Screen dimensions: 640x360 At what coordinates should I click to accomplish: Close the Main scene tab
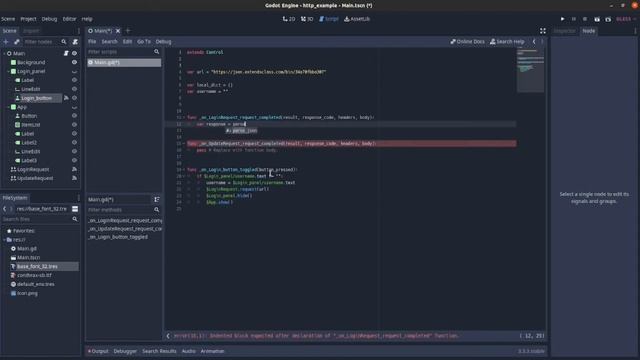pyautogui.click(x=118, y=31)
